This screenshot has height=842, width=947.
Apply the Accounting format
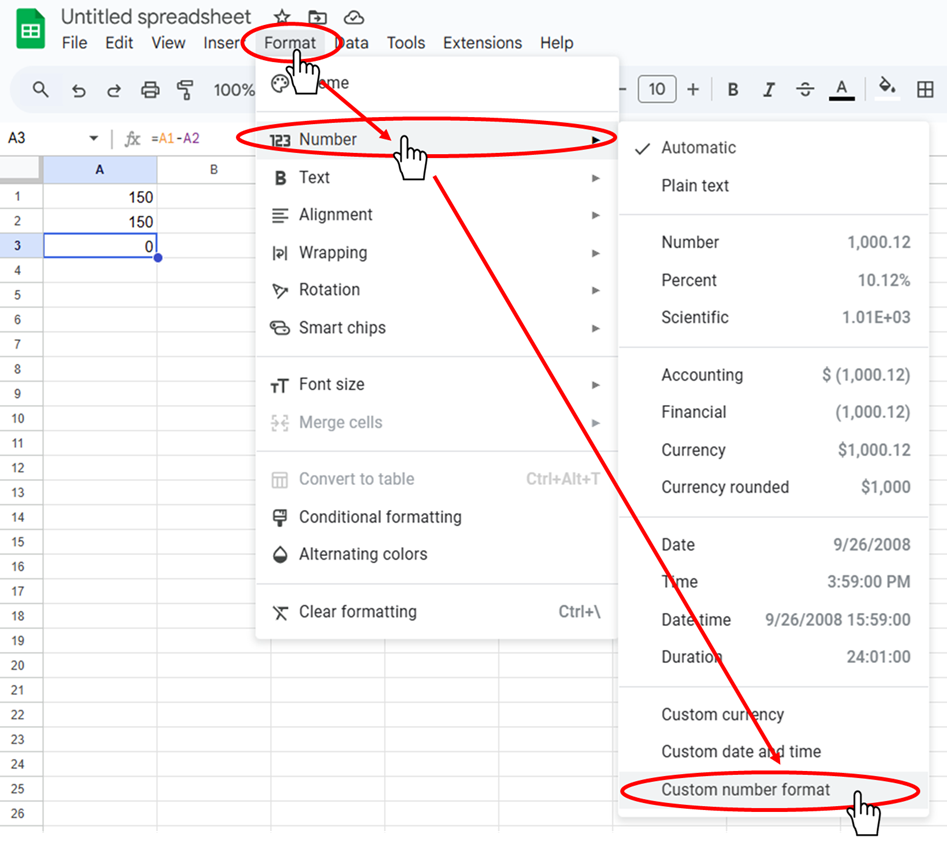(774, 375)
